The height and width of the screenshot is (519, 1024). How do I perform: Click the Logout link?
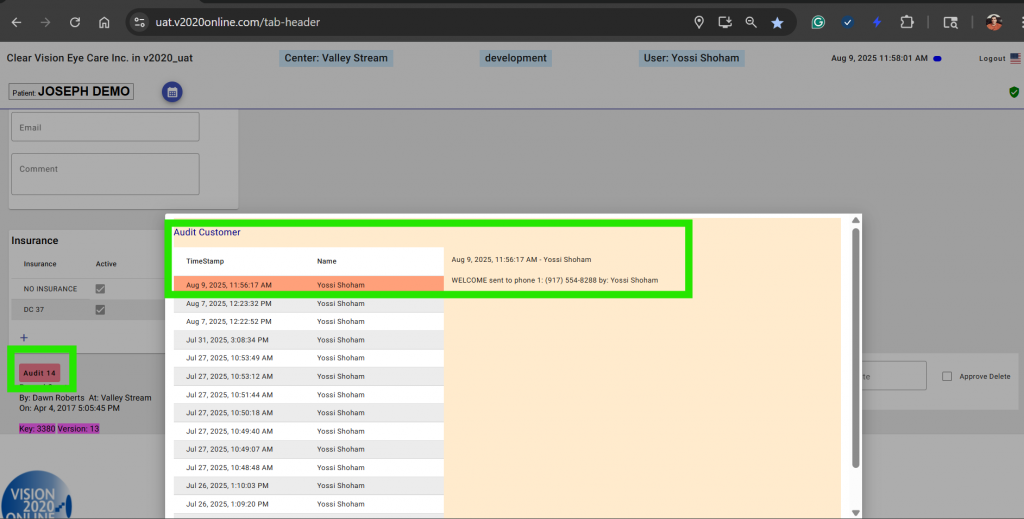point(992,58)
